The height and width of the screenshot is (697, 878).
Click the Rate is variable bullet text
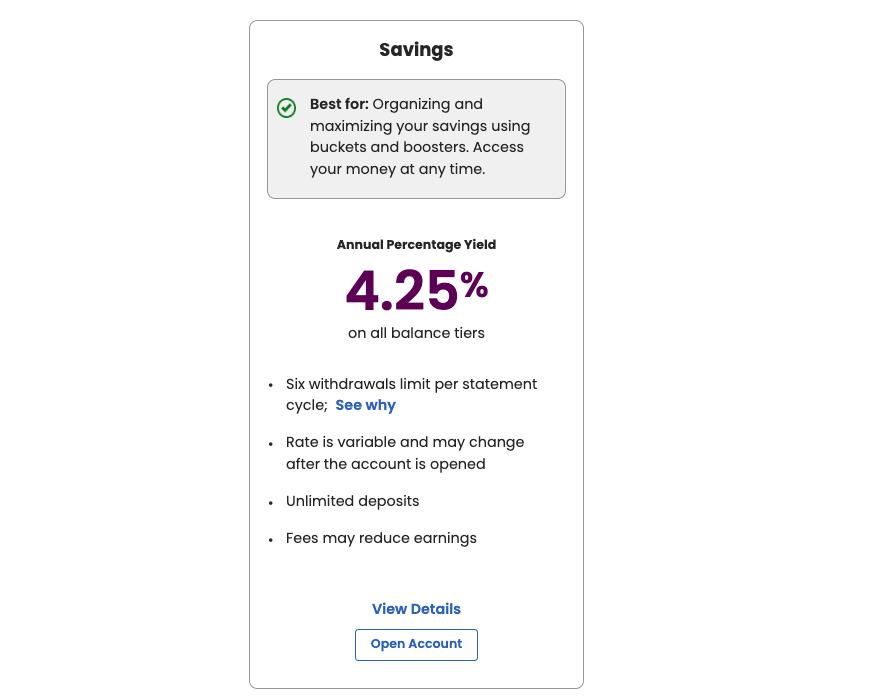(x=405, y=442)
